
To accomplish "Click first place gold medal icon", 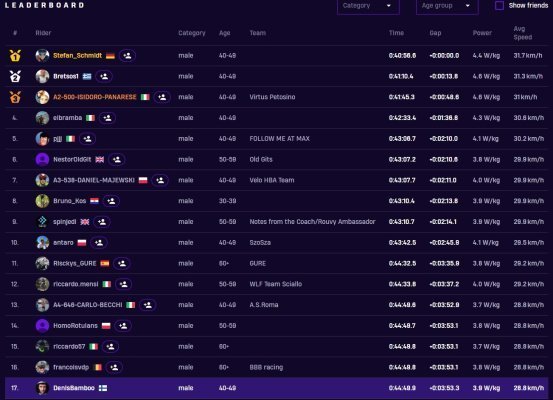I will click(15, 55).
